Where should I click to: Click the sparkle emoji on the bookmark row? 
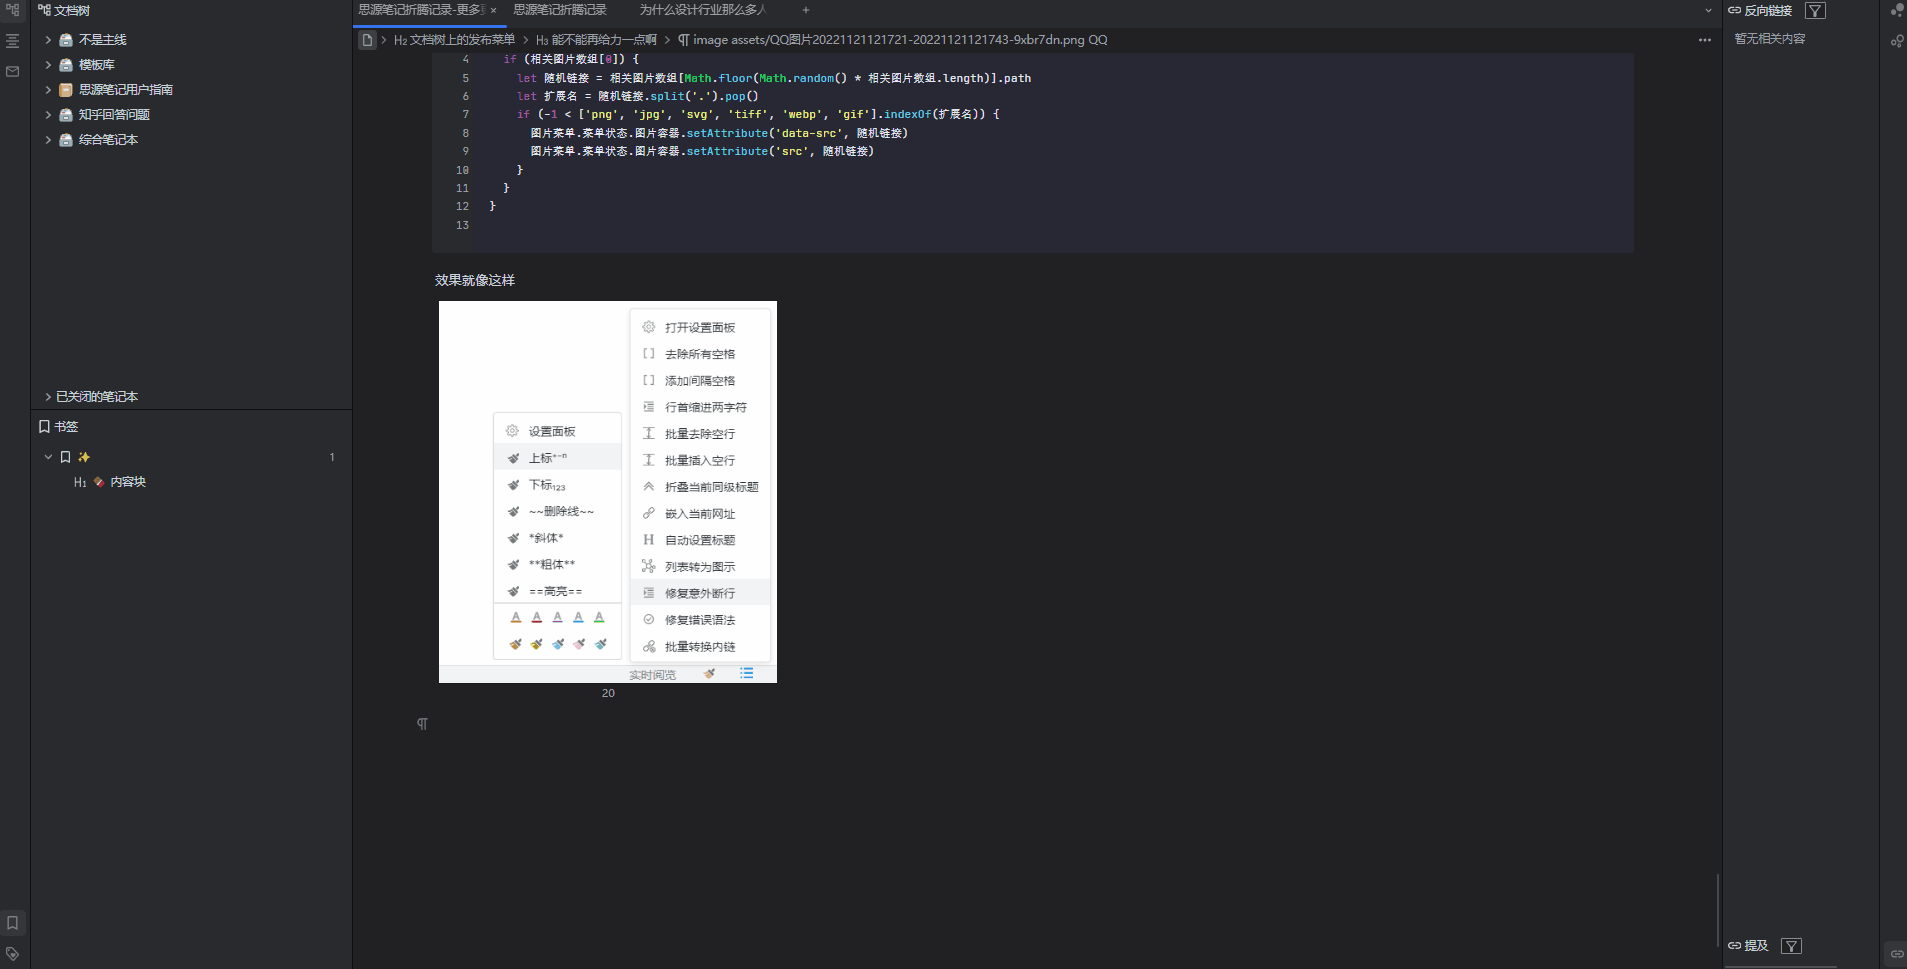84,457
